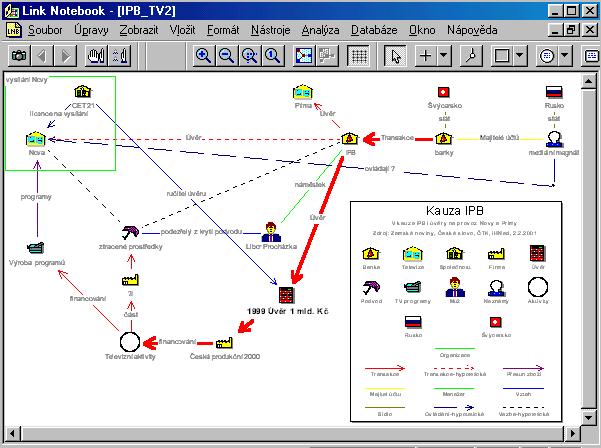Click the toolbar icon after the fit-chart icon

click(x=327, y=56)
